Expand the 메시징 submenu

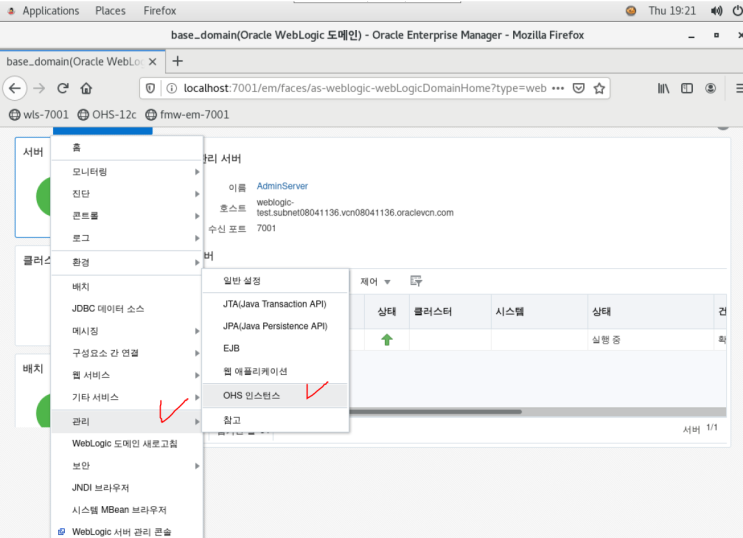click(127, 331)
